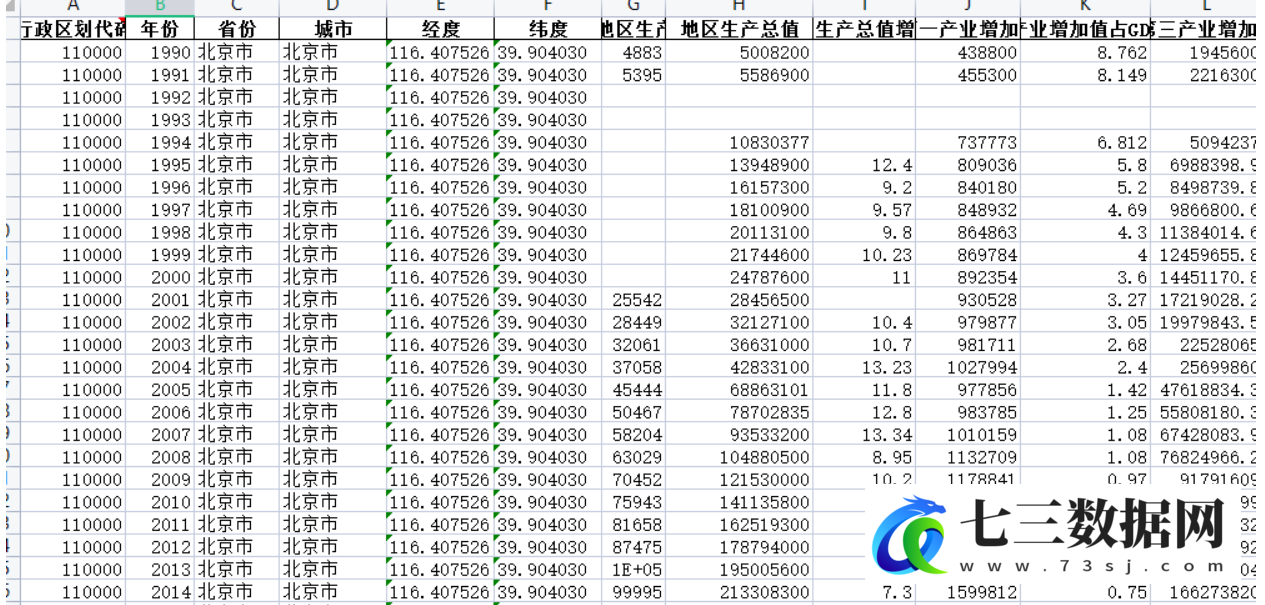This screenshot has height=605, width=1265.
Task: Select GDP value 213308300
Action: (739, 592)
